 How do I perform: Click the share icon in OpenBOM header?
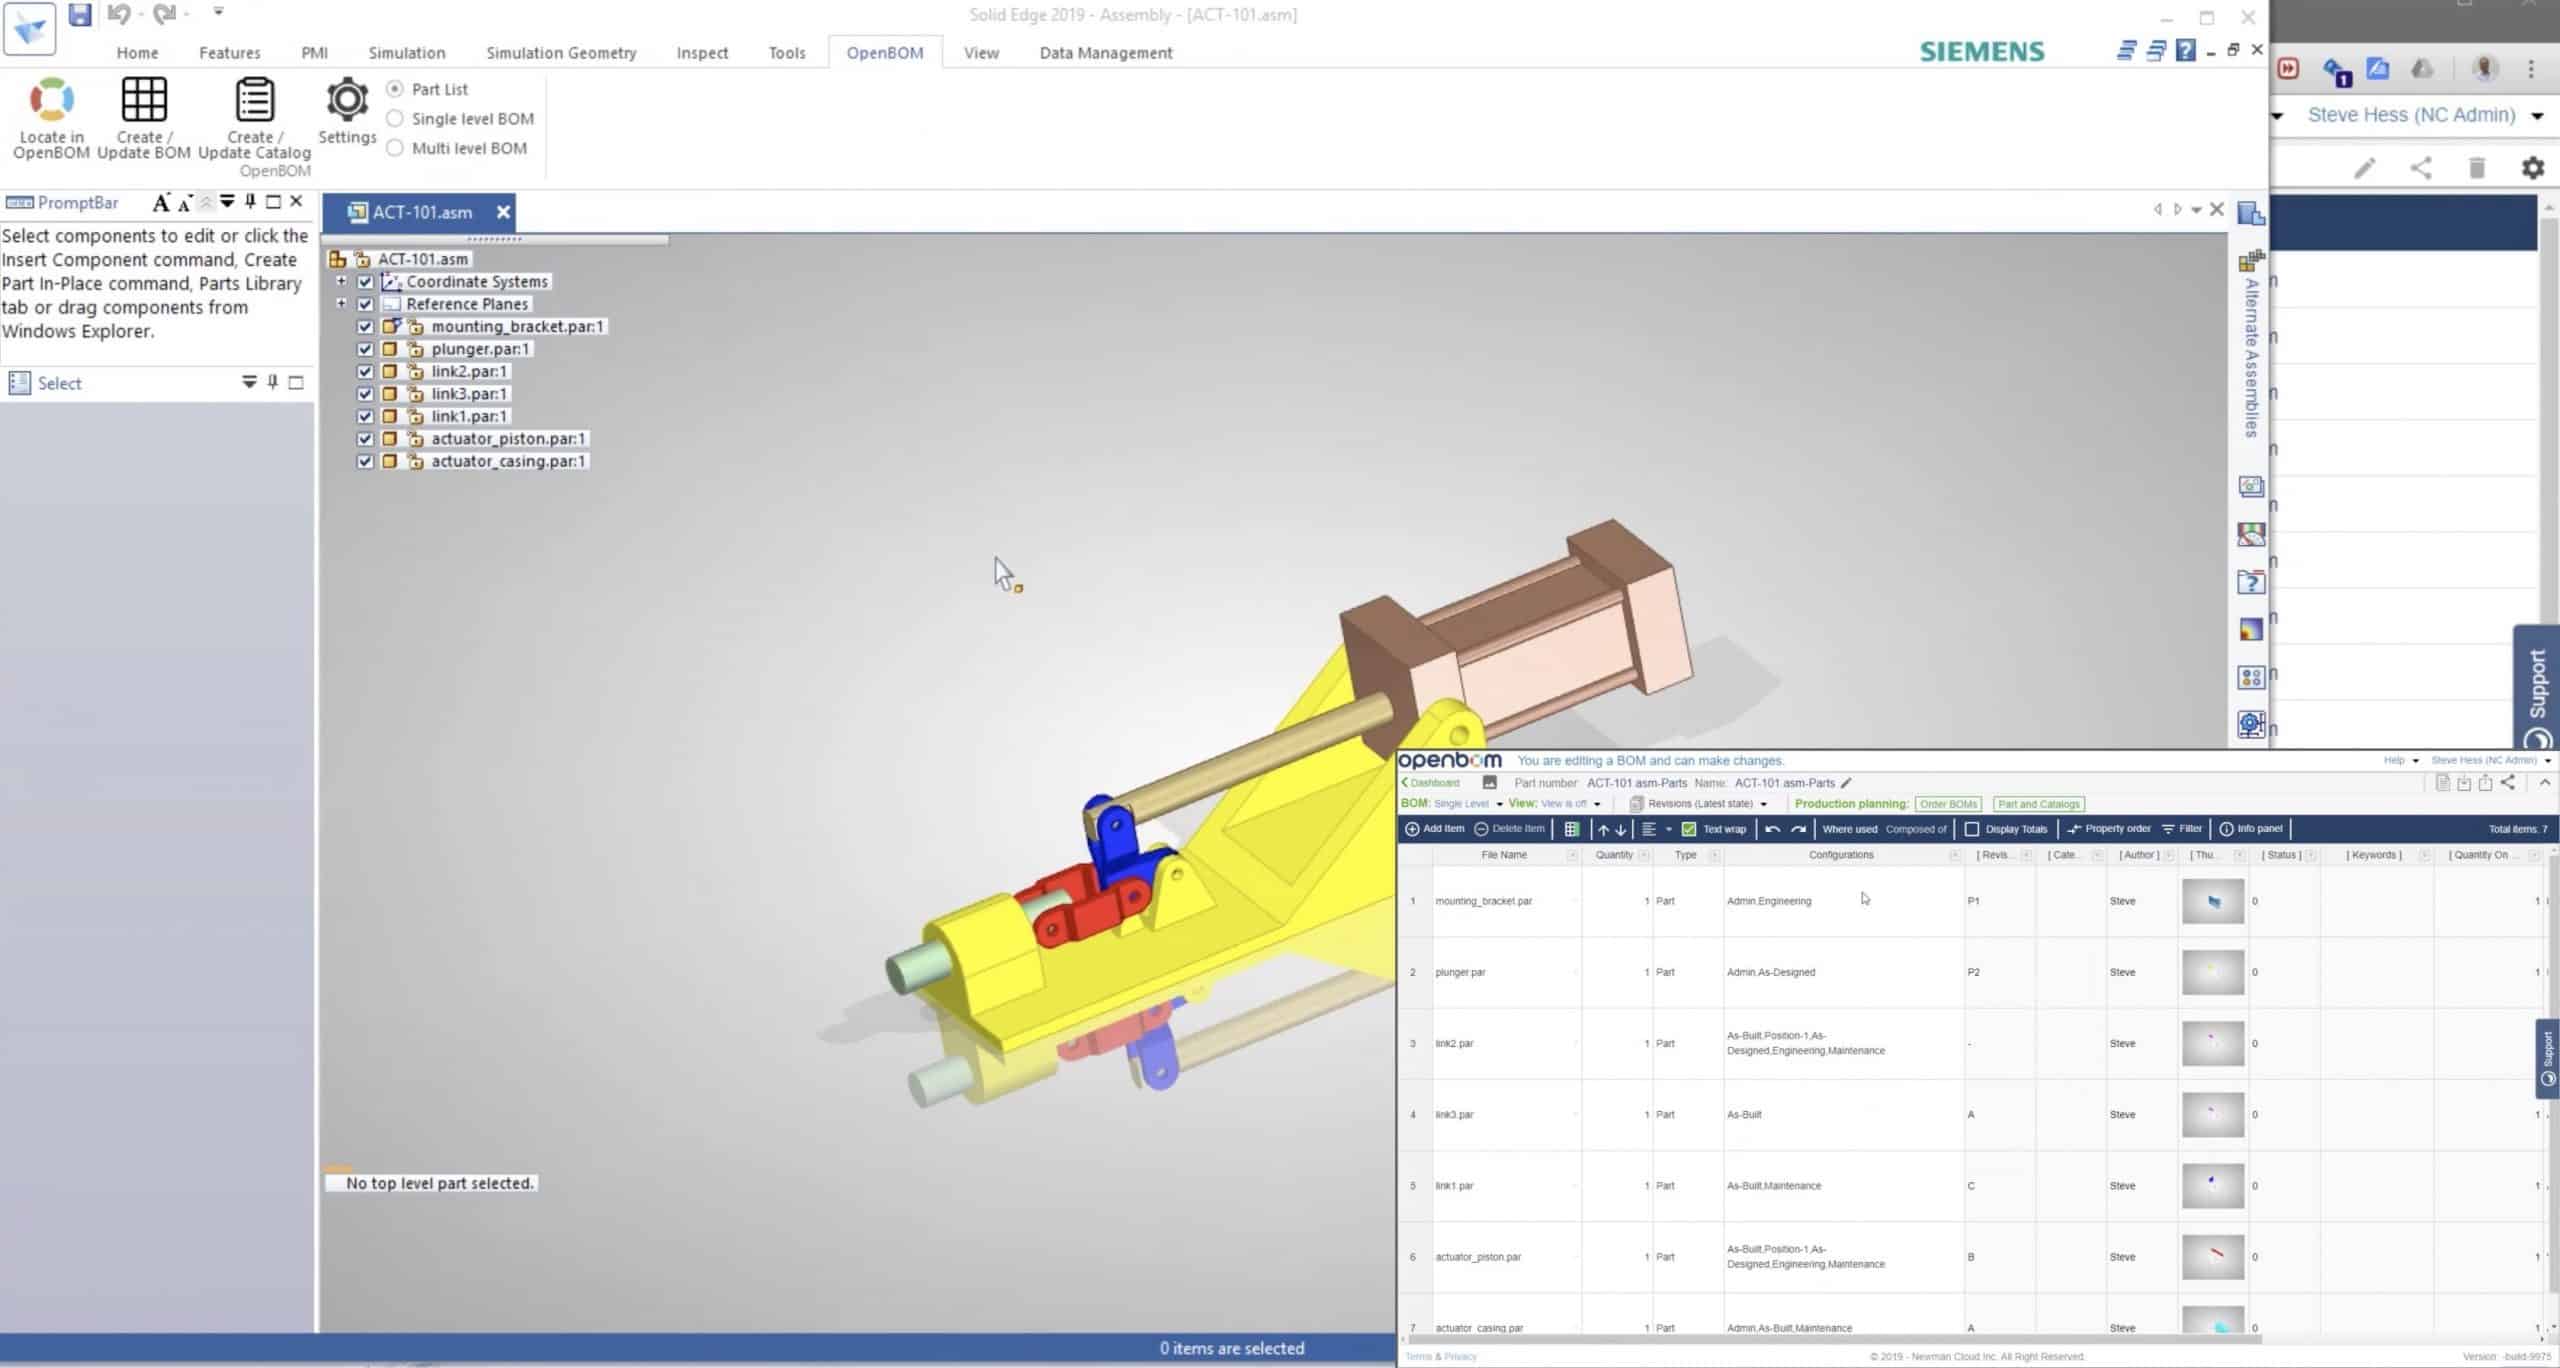pos(2507,783)
